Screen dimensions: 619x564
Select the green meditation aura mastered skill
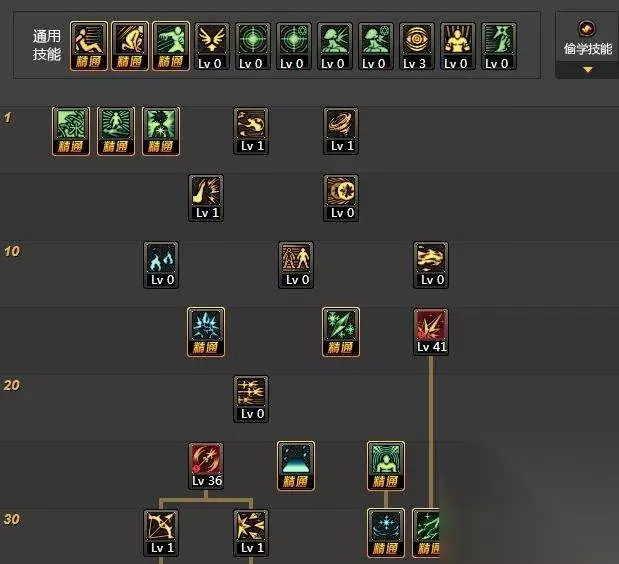[386, 466]
